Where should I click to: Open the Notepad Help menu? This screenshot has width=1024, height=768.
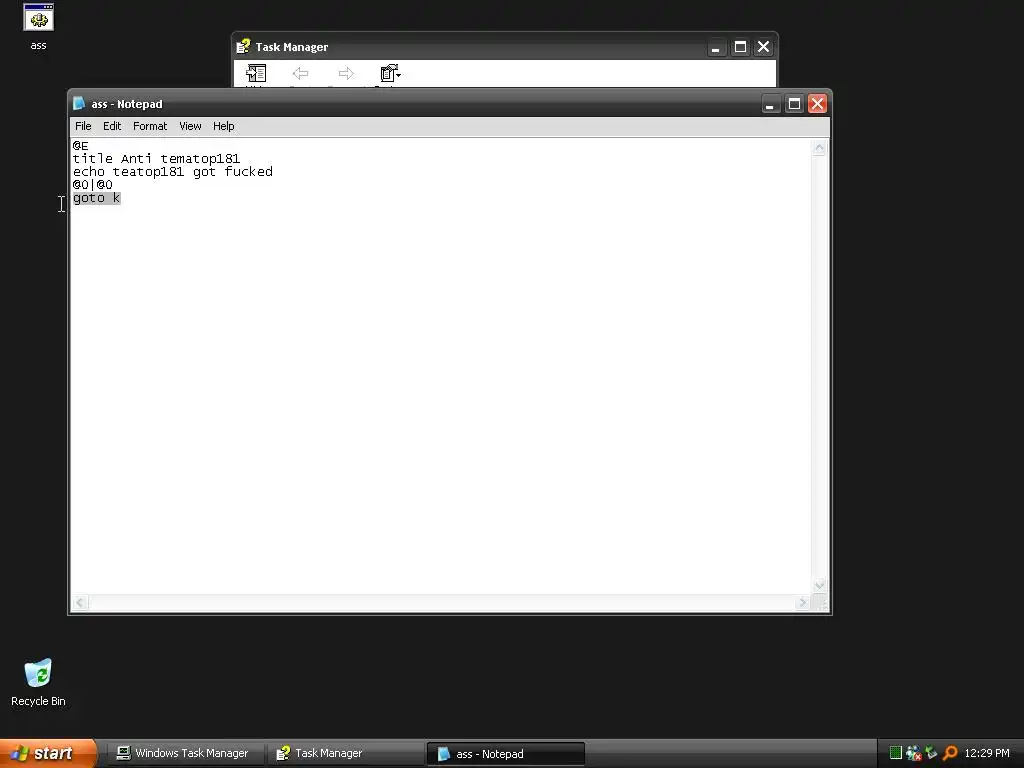click(223, 126)
